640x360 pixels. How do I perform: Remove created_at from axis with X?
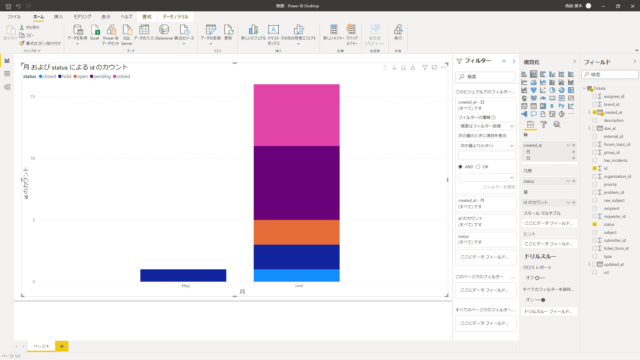coord(573,145)
